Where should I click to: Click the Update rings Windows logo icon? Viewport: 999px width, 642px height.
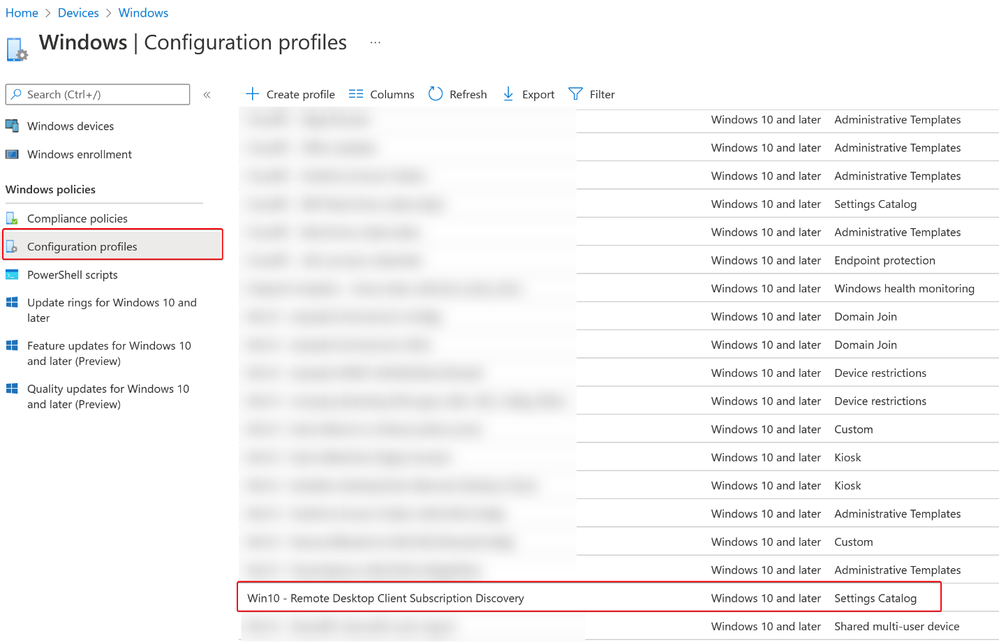[12, 302]
